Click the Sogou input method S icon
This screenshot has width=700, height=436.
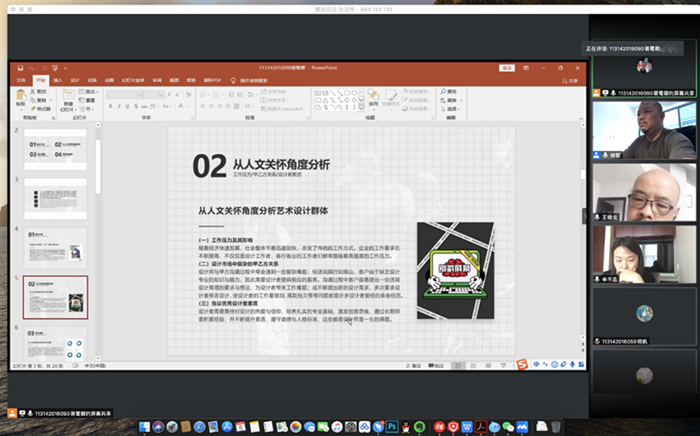(x=520, y=362)
